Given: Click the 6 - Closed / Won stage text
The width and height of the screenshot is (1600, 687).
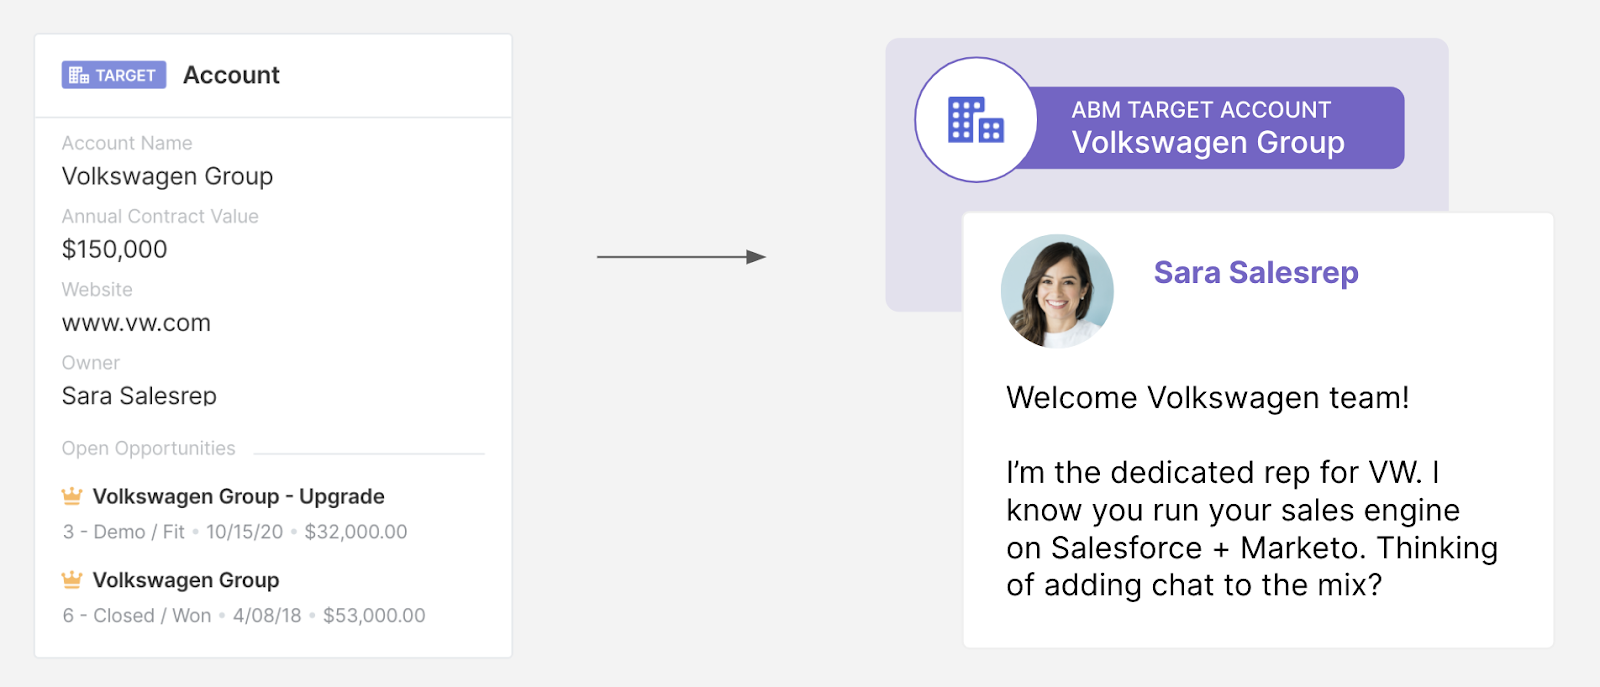Looking at the screenshot, I should (137, 616).
